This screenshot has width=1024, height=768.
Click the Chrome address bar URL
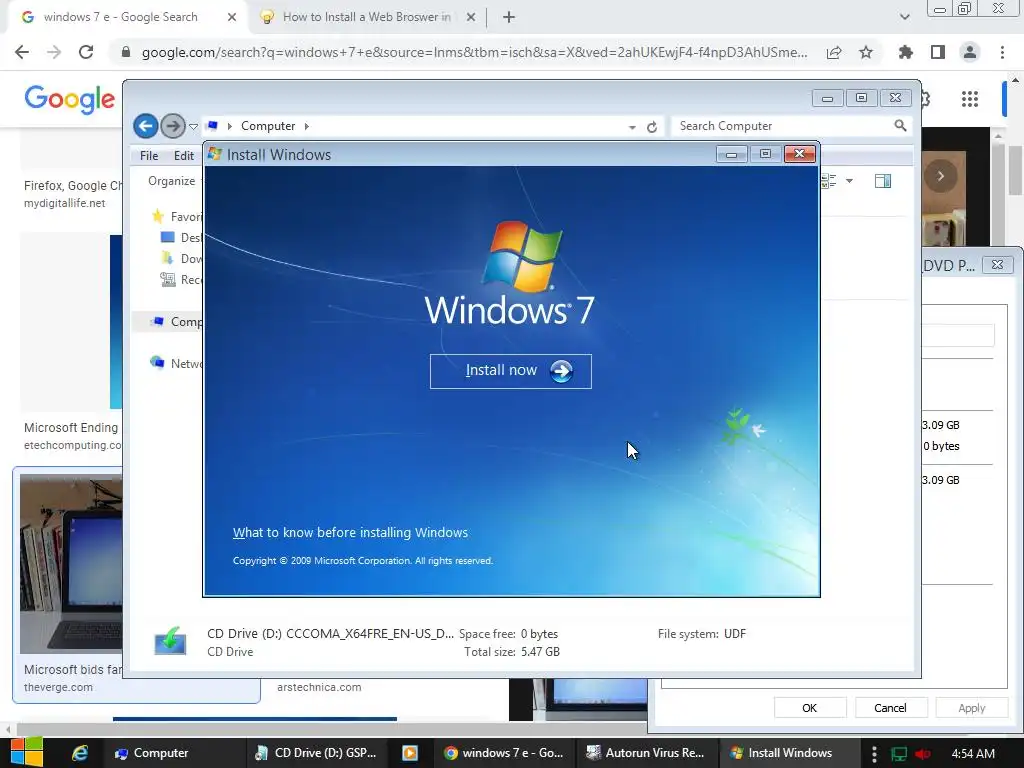474,52
